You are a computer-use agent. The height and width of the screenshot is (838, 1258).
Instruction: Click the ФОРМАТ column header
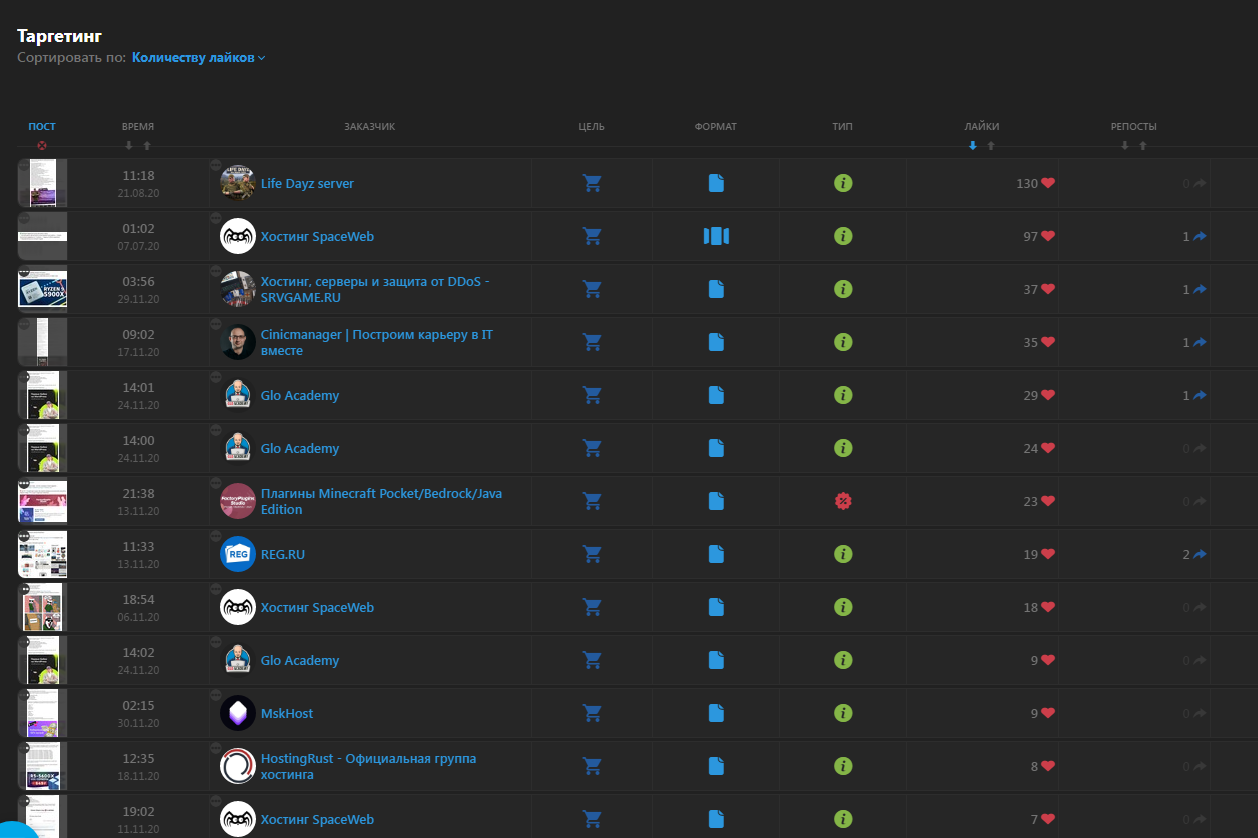coord(716,127)
